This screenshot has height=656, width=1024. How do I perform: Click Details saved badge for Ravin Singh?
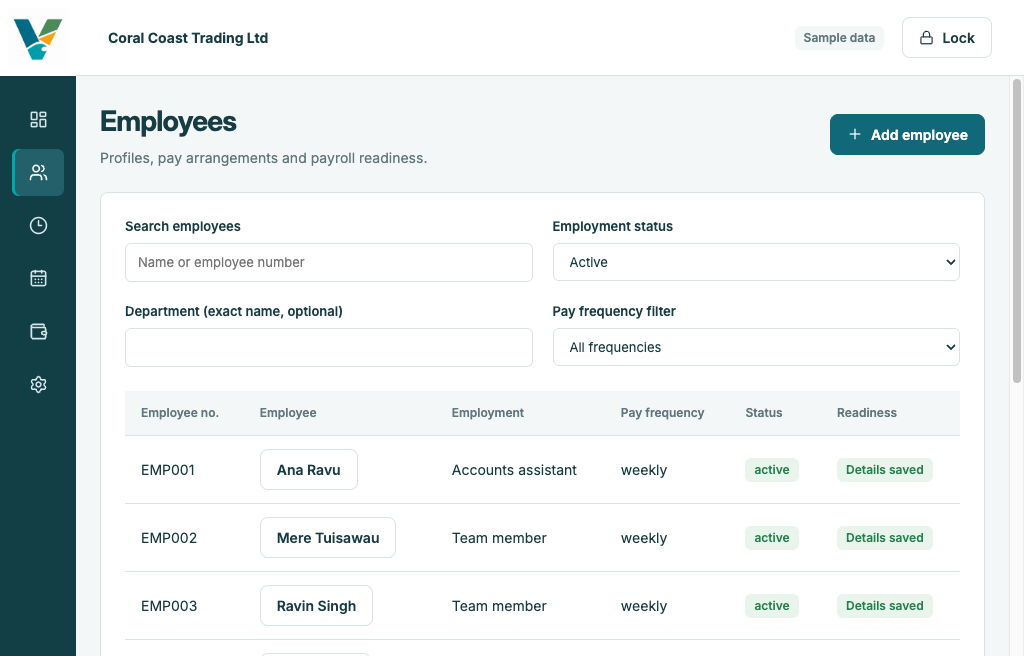pyautogui.click(x=885, y=606)
